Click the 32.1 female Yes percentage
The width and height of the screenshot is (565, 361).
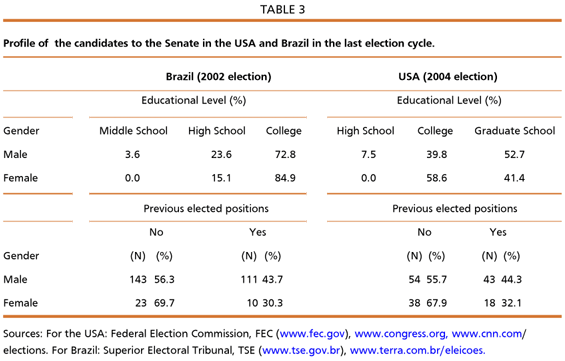point(511,303)
